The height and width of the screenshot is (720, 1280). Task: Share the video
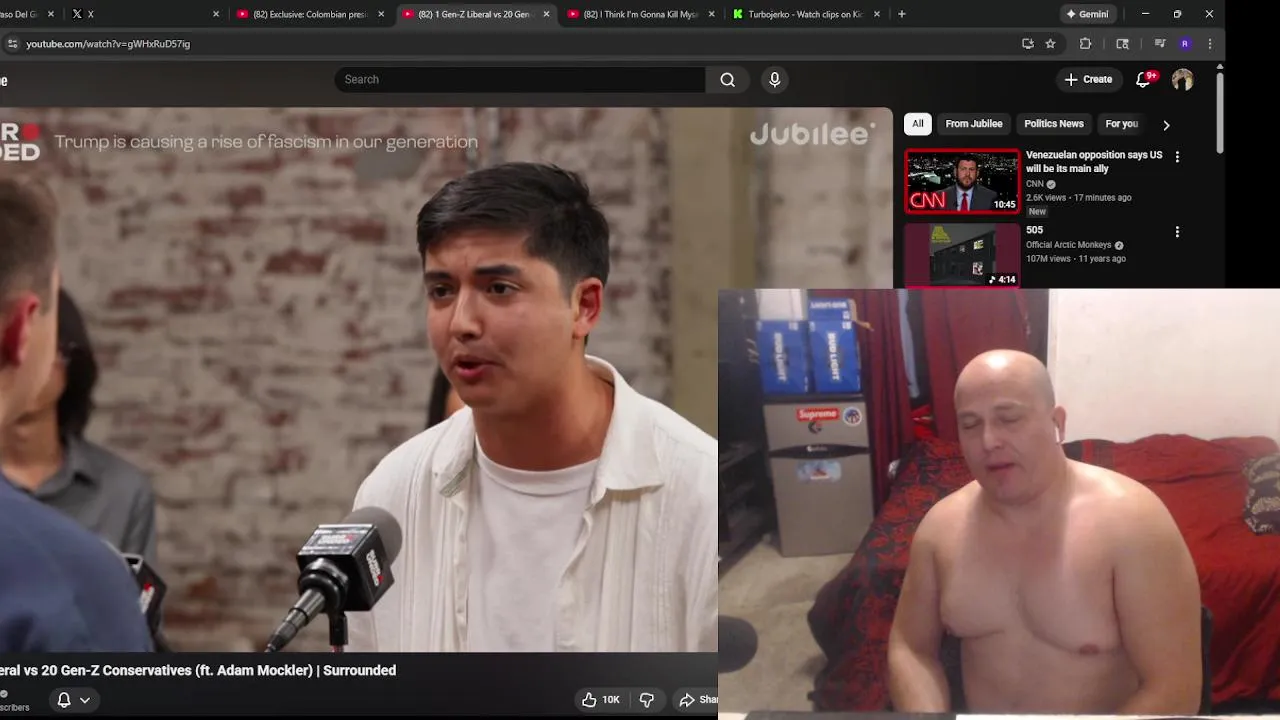point(698,700)
